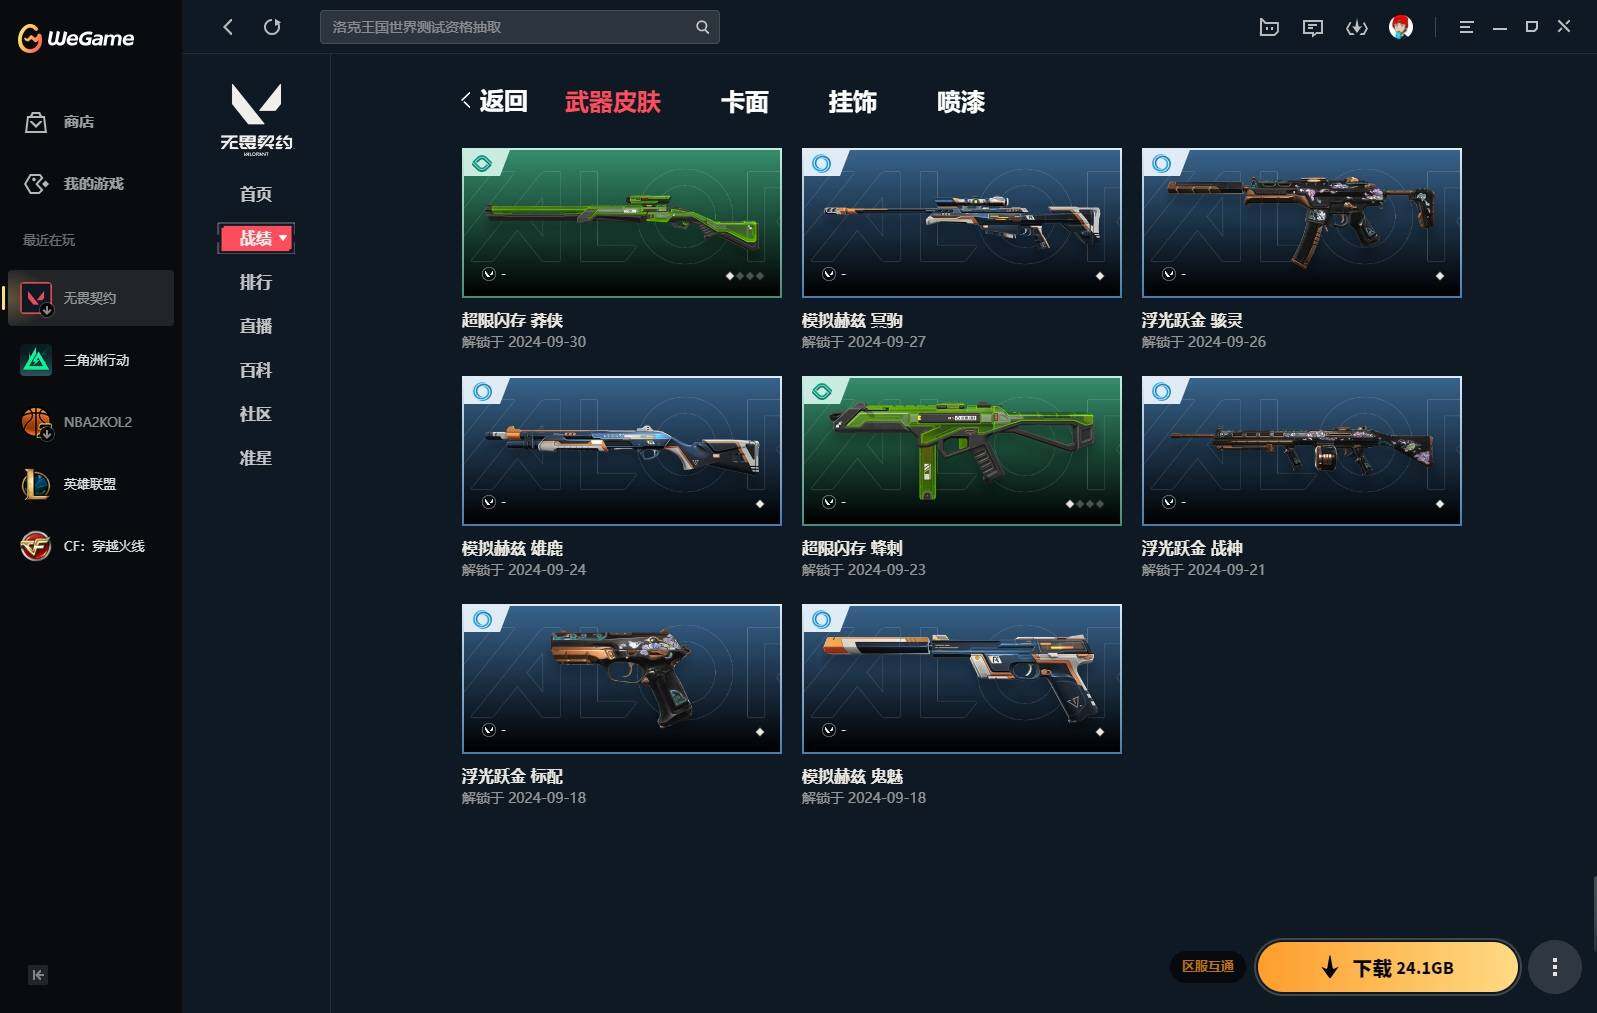
Task: Click the tier badge on 模拟赫兹 鬼魅
Action: coord(822,619)
